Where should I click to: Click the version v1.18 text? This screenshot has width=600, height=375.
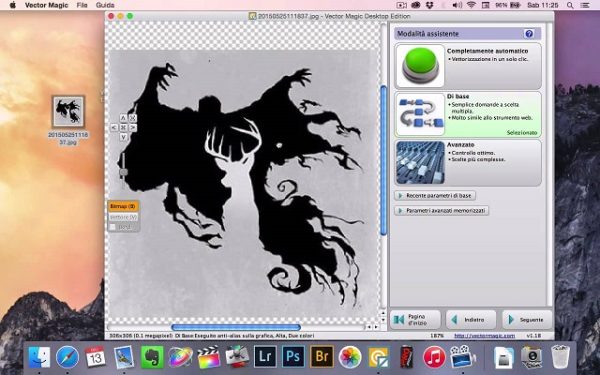pos(534,336)
